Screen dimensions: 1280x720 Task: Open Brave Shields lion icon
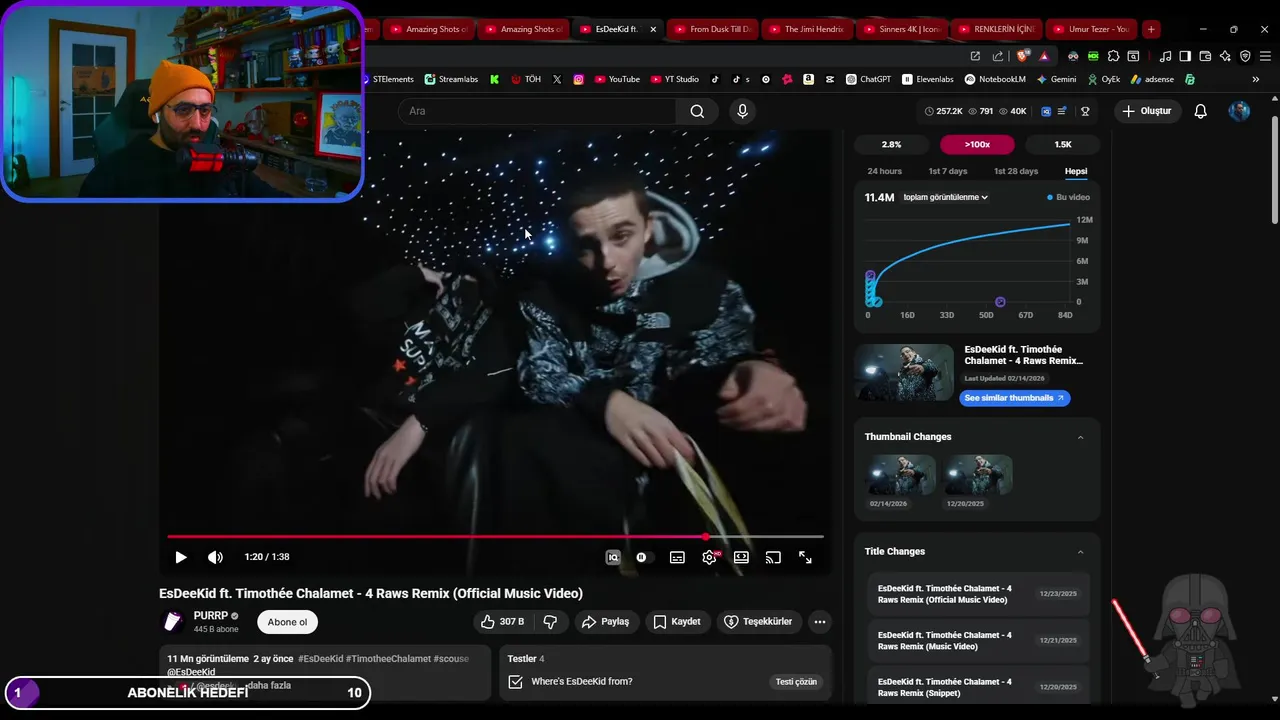pyautogui.click(x=1022, y=56)
